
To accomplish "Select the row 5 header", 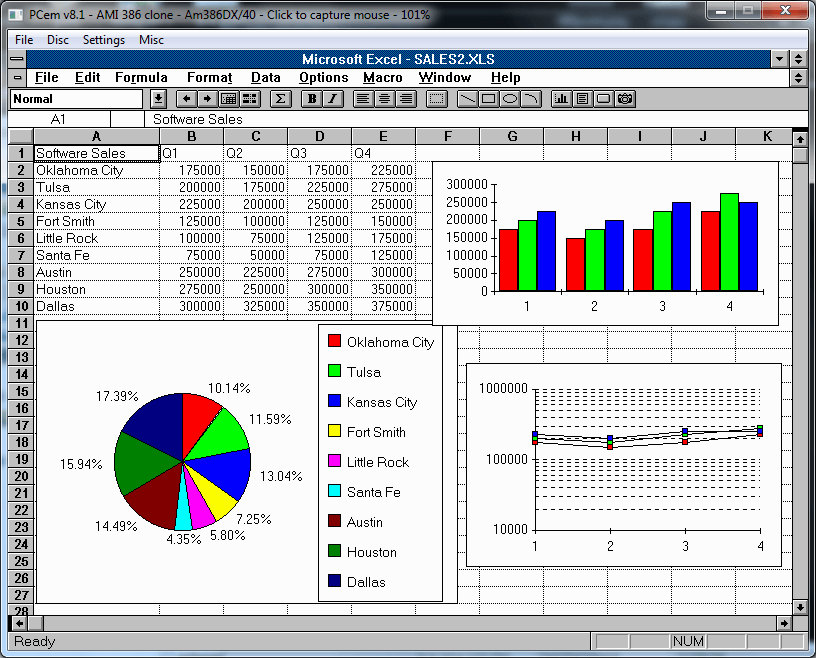I will pyautogui.click(x=21, y=221).
